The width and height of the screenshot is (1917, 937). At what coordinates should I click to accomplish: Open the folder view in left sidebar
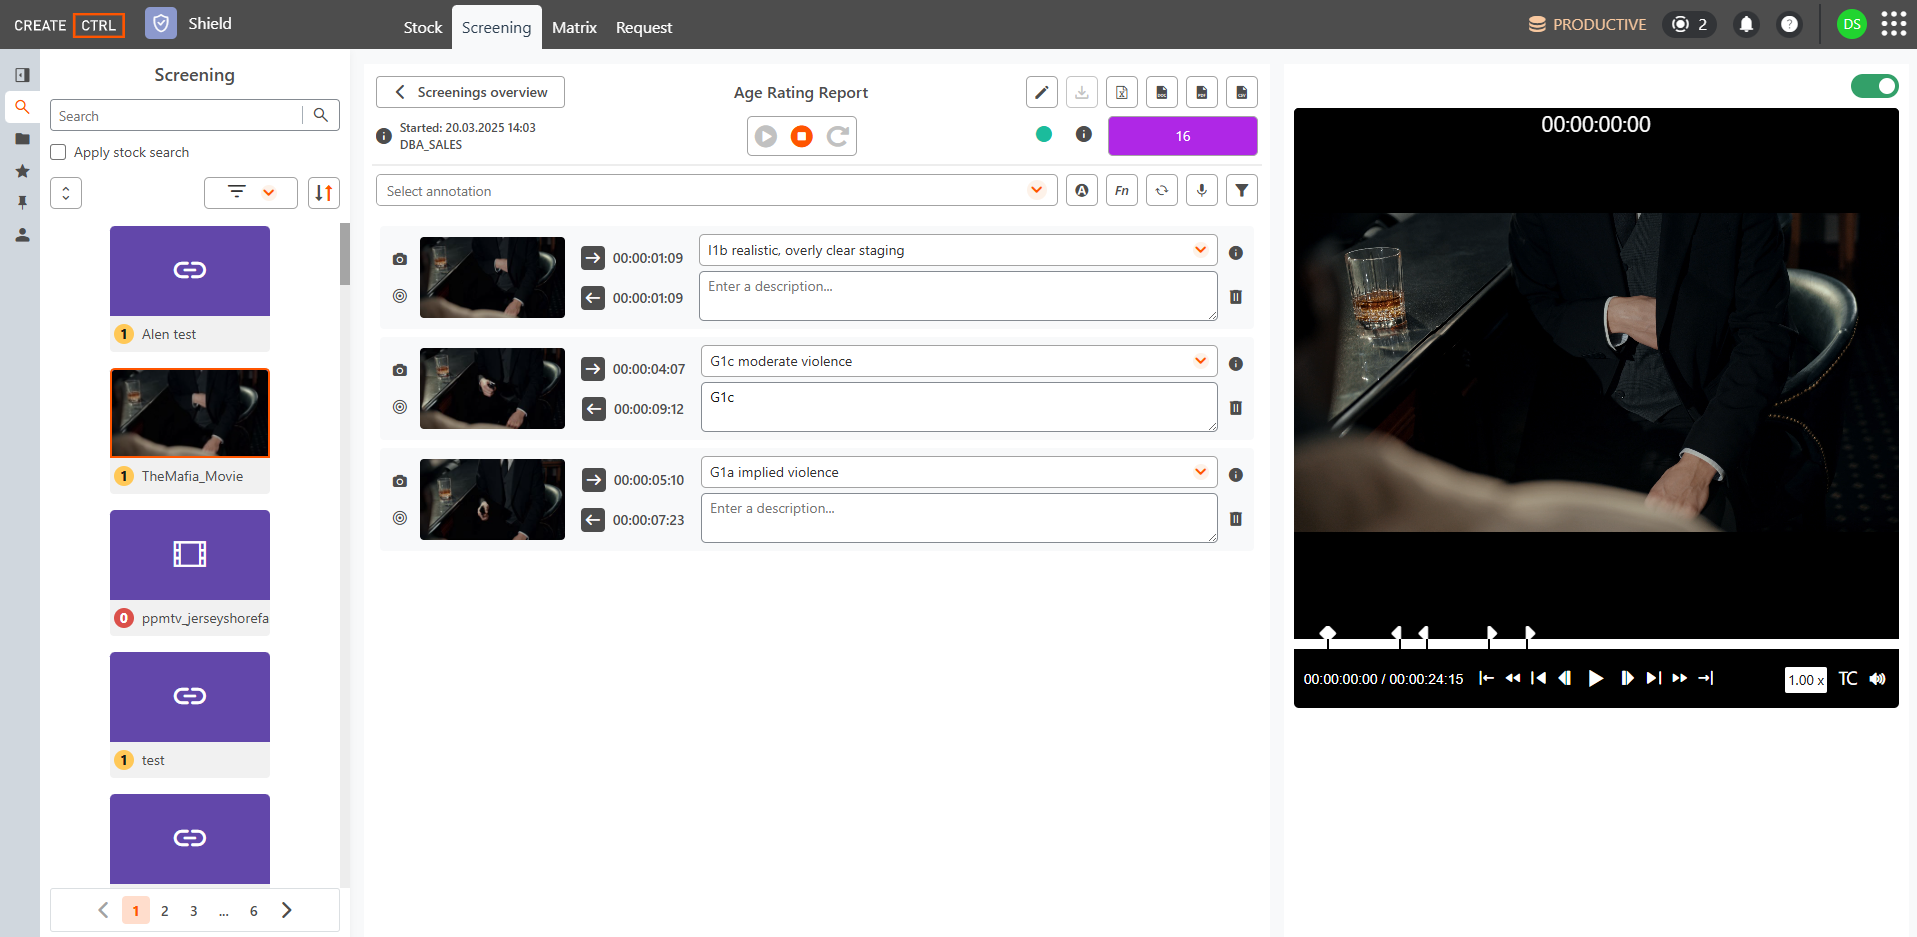point(22,139)
